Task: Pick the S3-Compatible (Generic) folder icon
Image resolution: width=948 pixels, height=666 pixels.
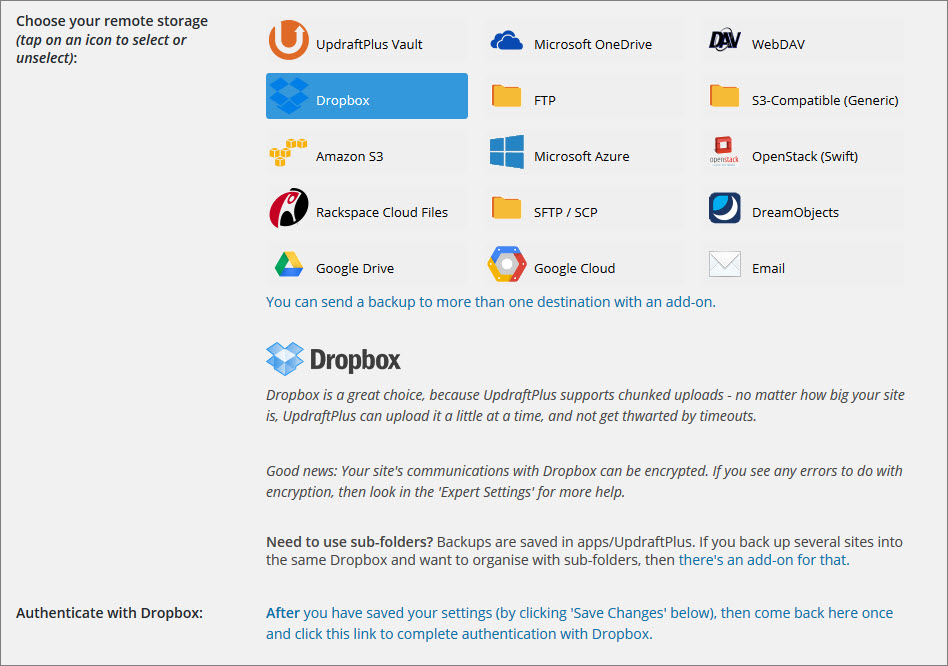Action: (725, 97)
